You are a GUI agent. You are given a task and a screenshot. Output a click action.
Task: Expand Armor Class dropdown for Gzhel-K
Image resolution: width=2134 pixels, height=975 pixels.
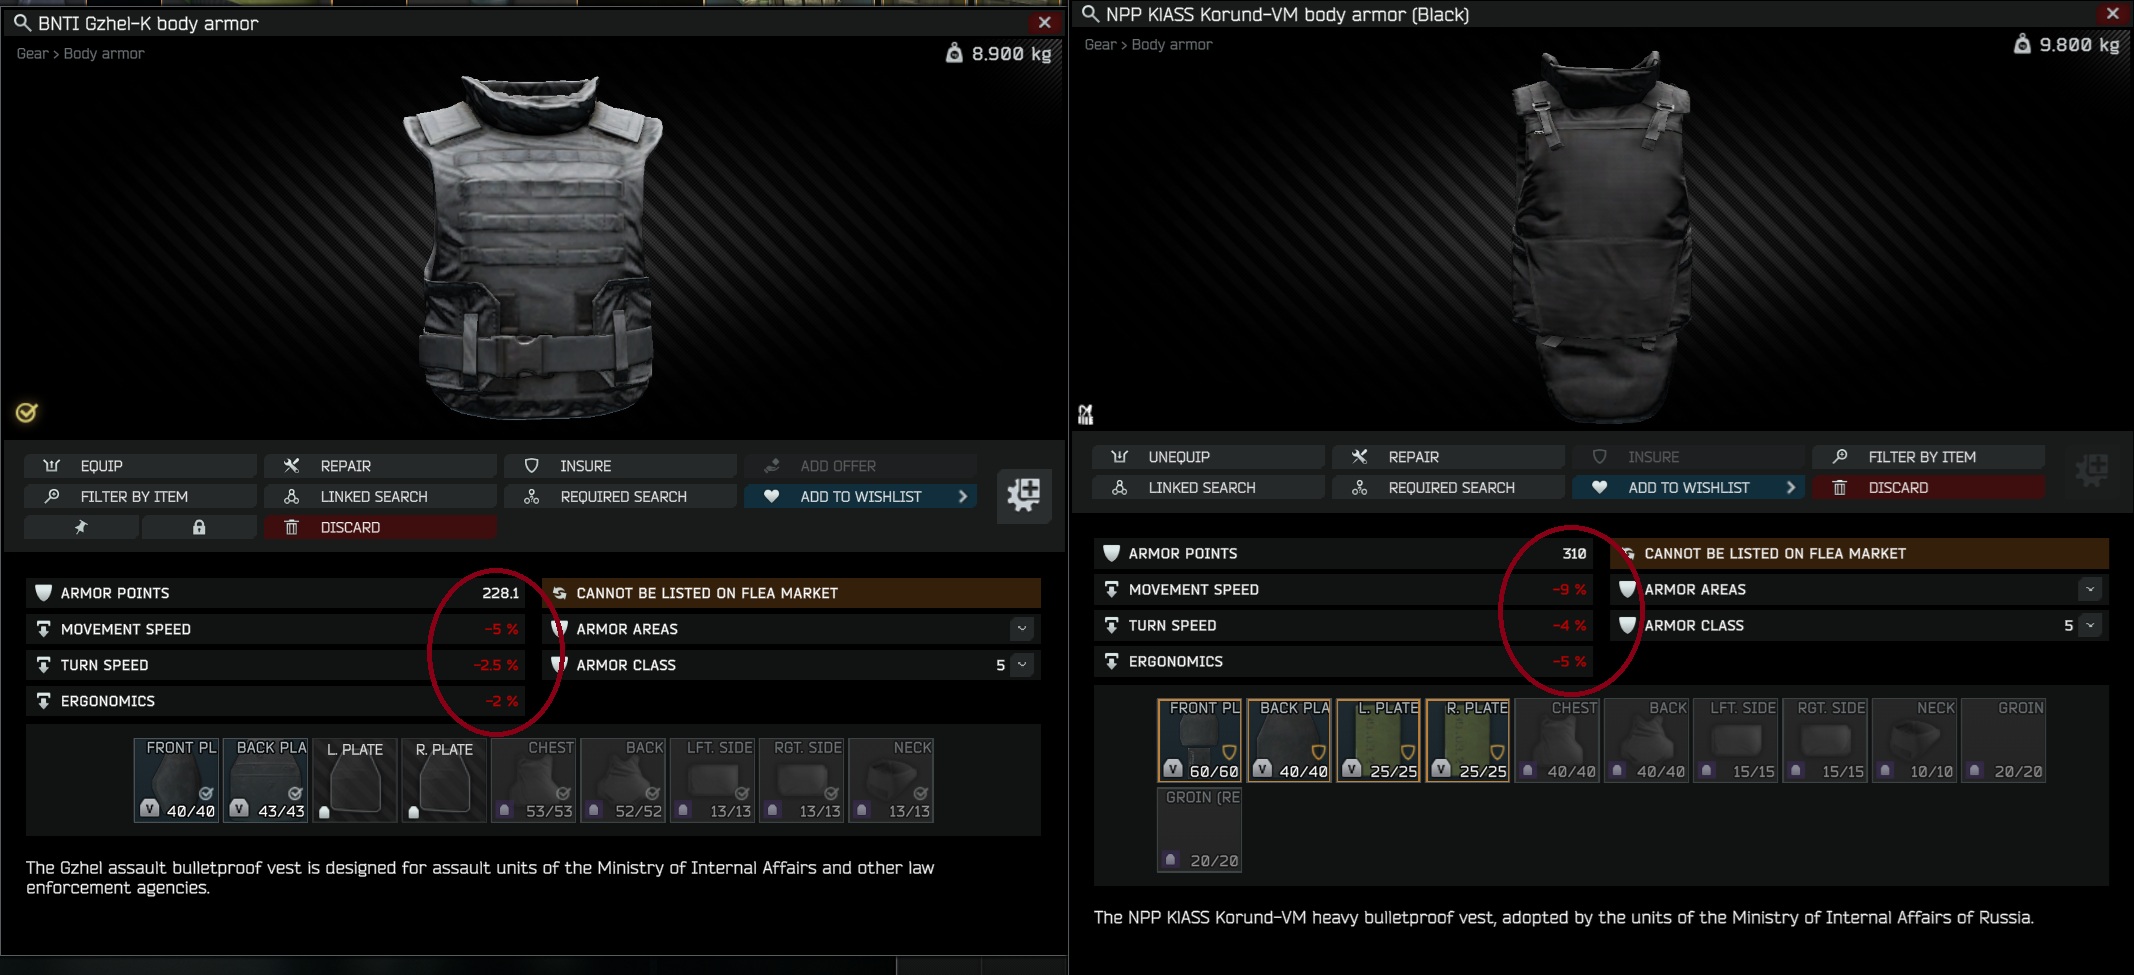tap(1021, 665)
